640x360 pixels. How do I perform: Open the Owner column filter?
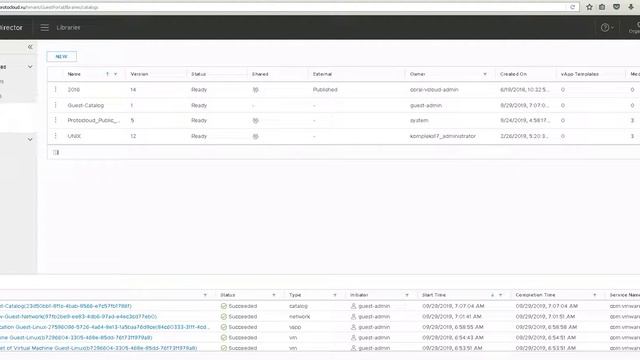pyautogui.click(x=485, y=74)
